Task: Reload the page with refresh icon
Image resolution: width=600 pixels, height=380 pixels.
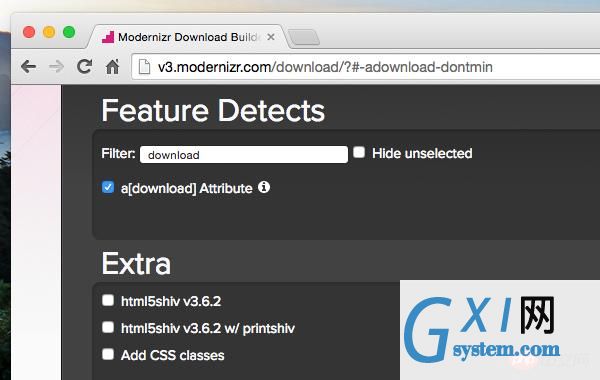Action: 84,66
